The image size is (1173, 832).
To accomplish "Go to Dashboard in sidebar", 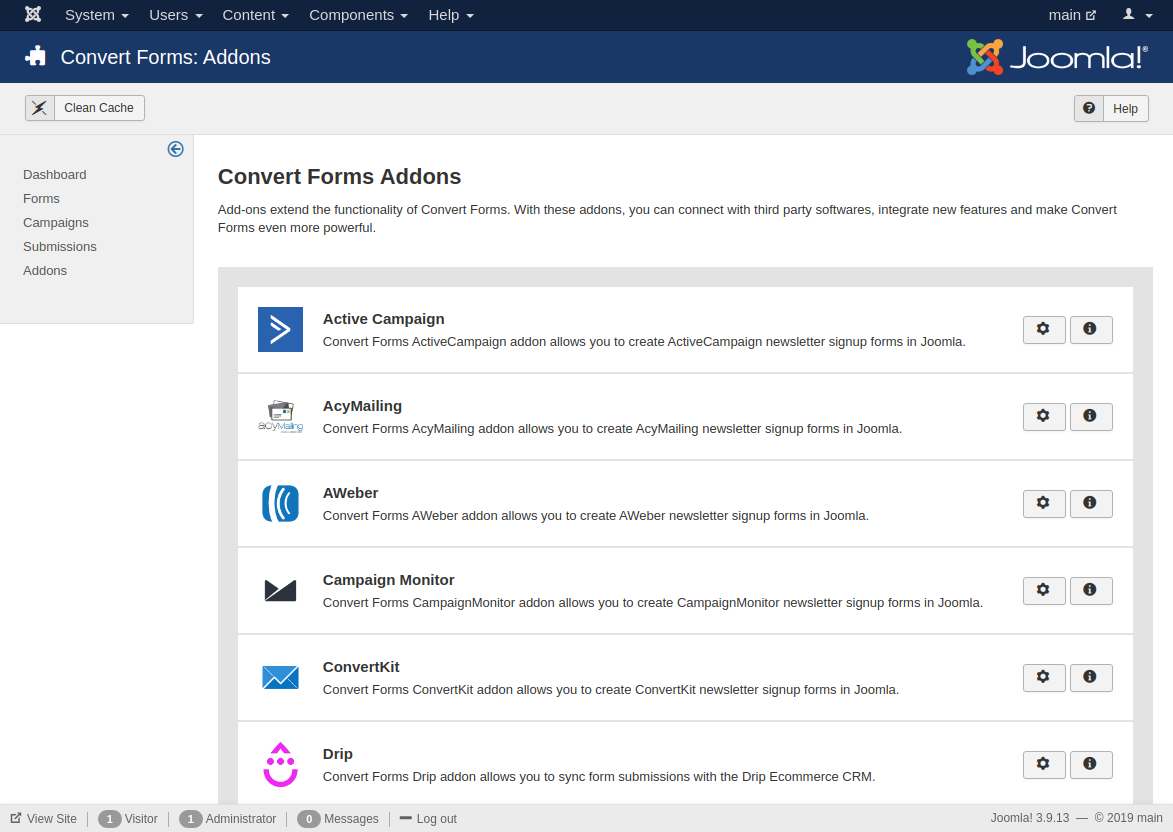I will click(55, 174).
